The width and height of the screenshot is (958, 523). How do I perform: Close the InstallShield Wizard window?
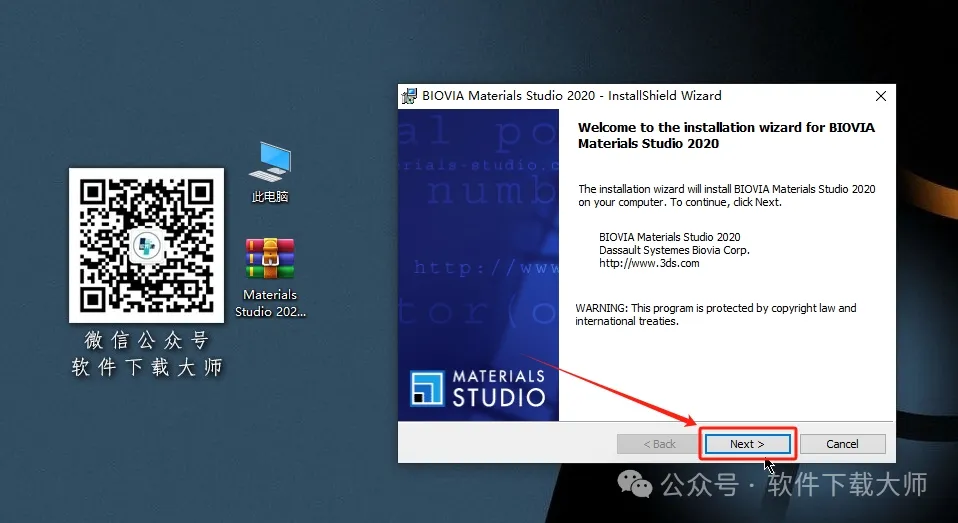(x=880, y=96)
